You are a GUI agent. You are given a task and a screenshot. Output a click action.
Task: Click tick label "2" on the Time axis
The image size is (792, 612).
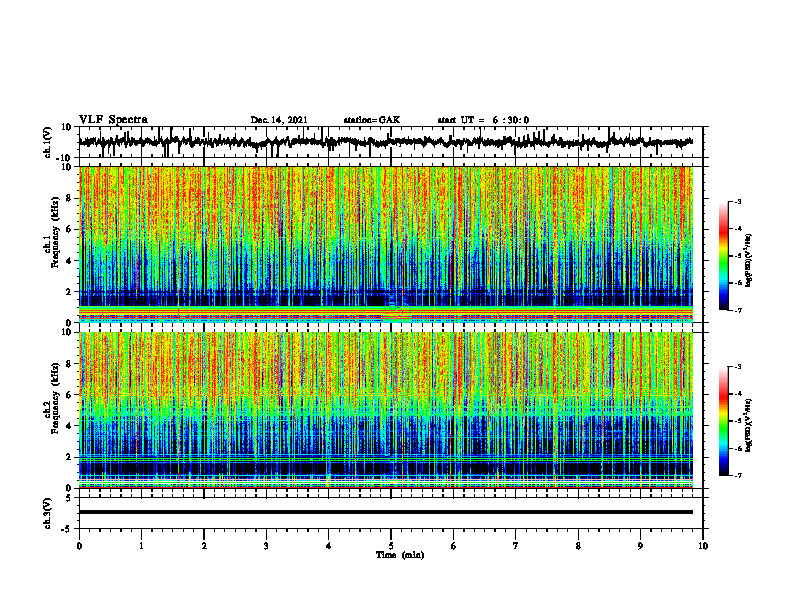[204, 546]
